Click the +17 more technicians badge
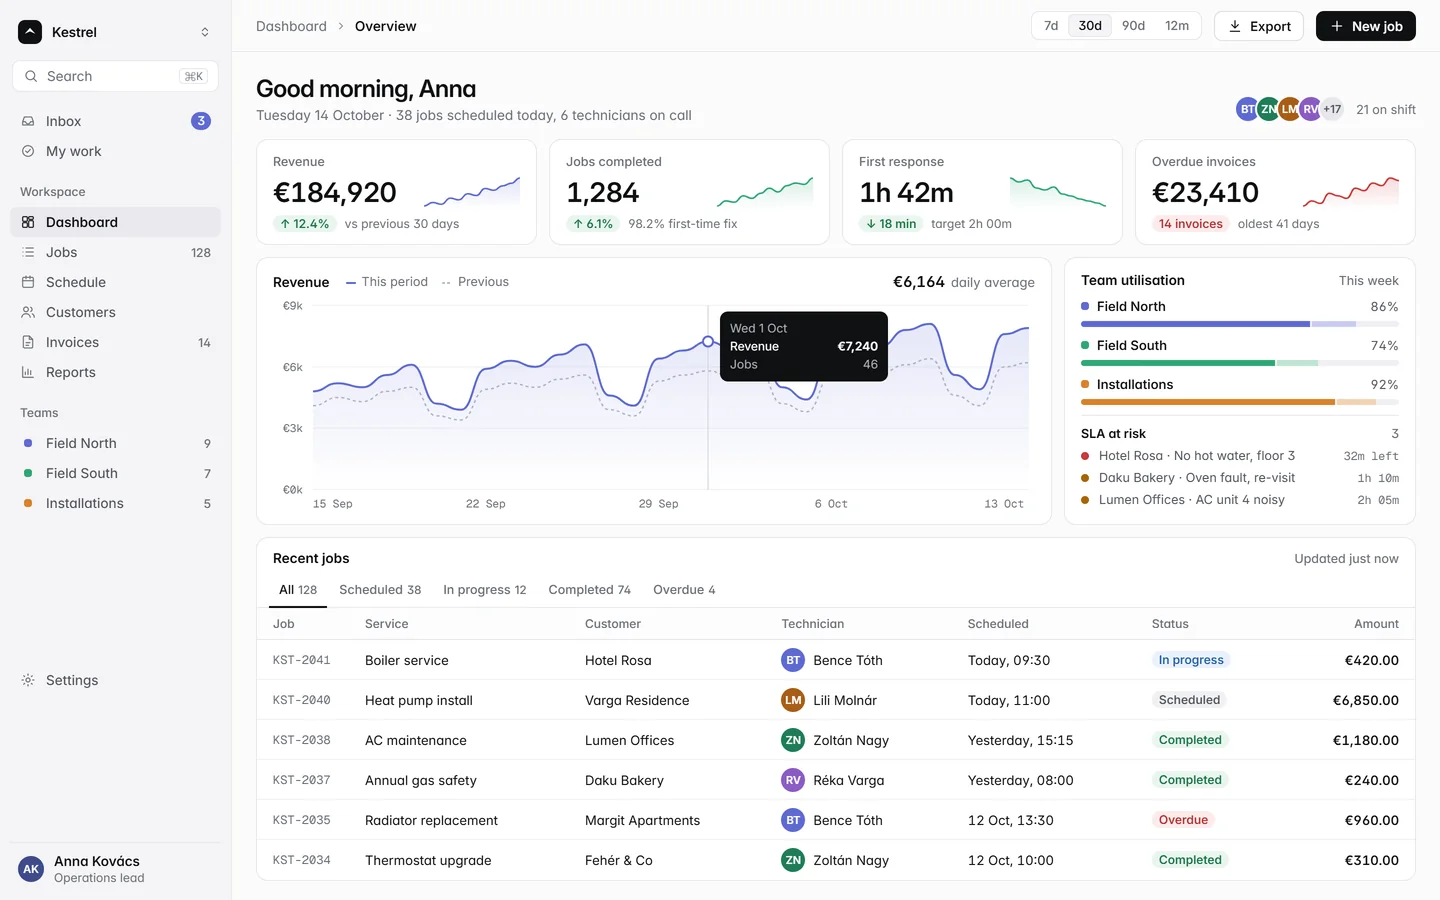1440x900 pixels. point(1332,109)
